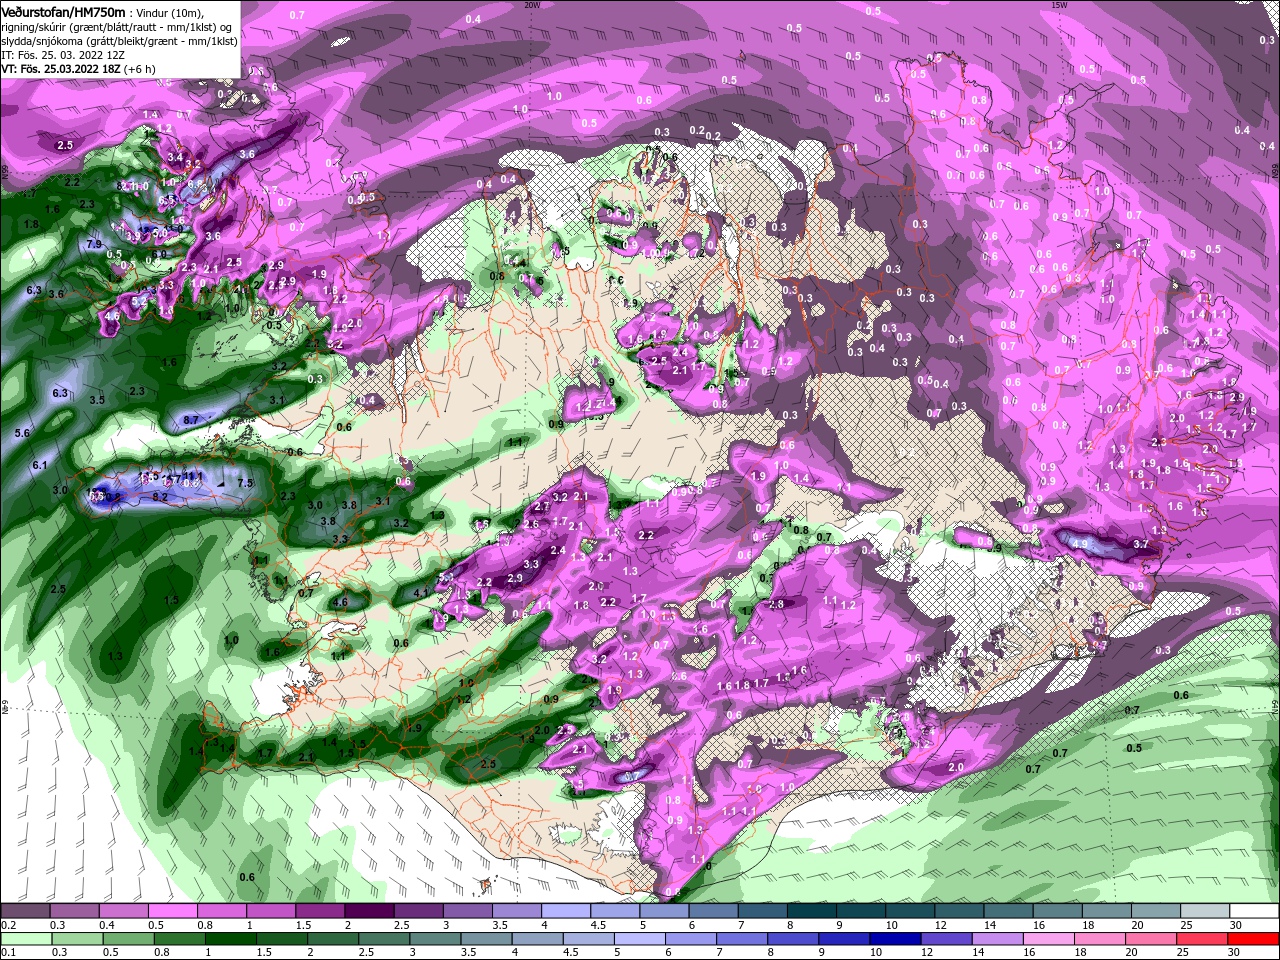Click the 3.7 snowfall value on the map
The width and height of the screenshot is (1280, 960).
tap(1141, 544)
